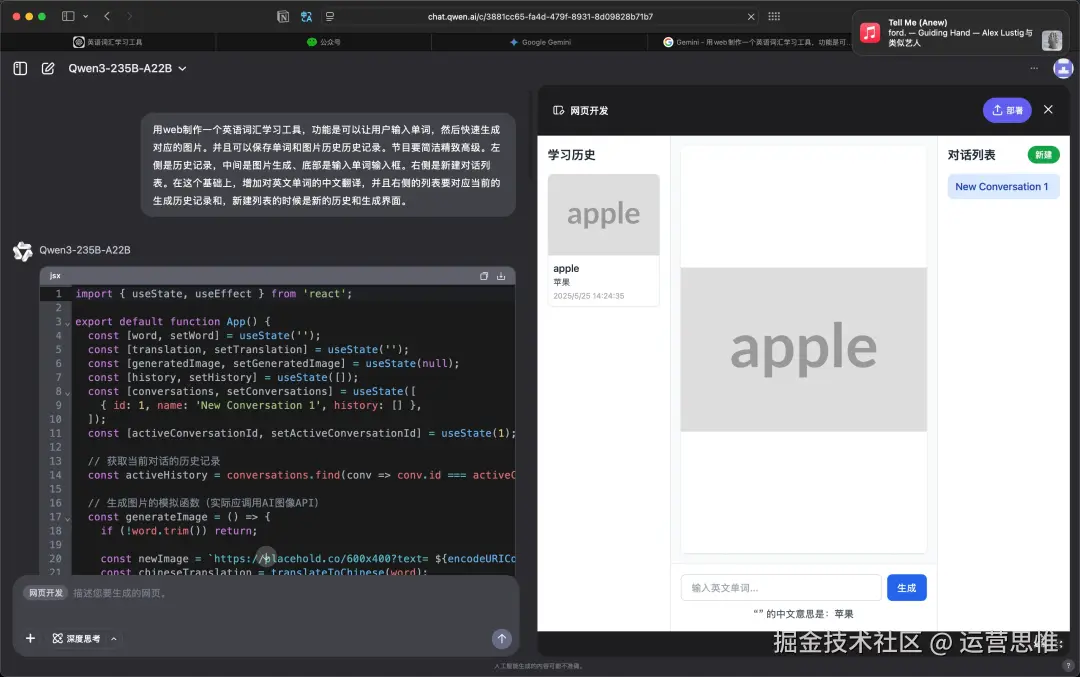Open the Qwen3-235B-A22B model dropdown
This screenshot has height=677, width=1080.
(127, 68)
